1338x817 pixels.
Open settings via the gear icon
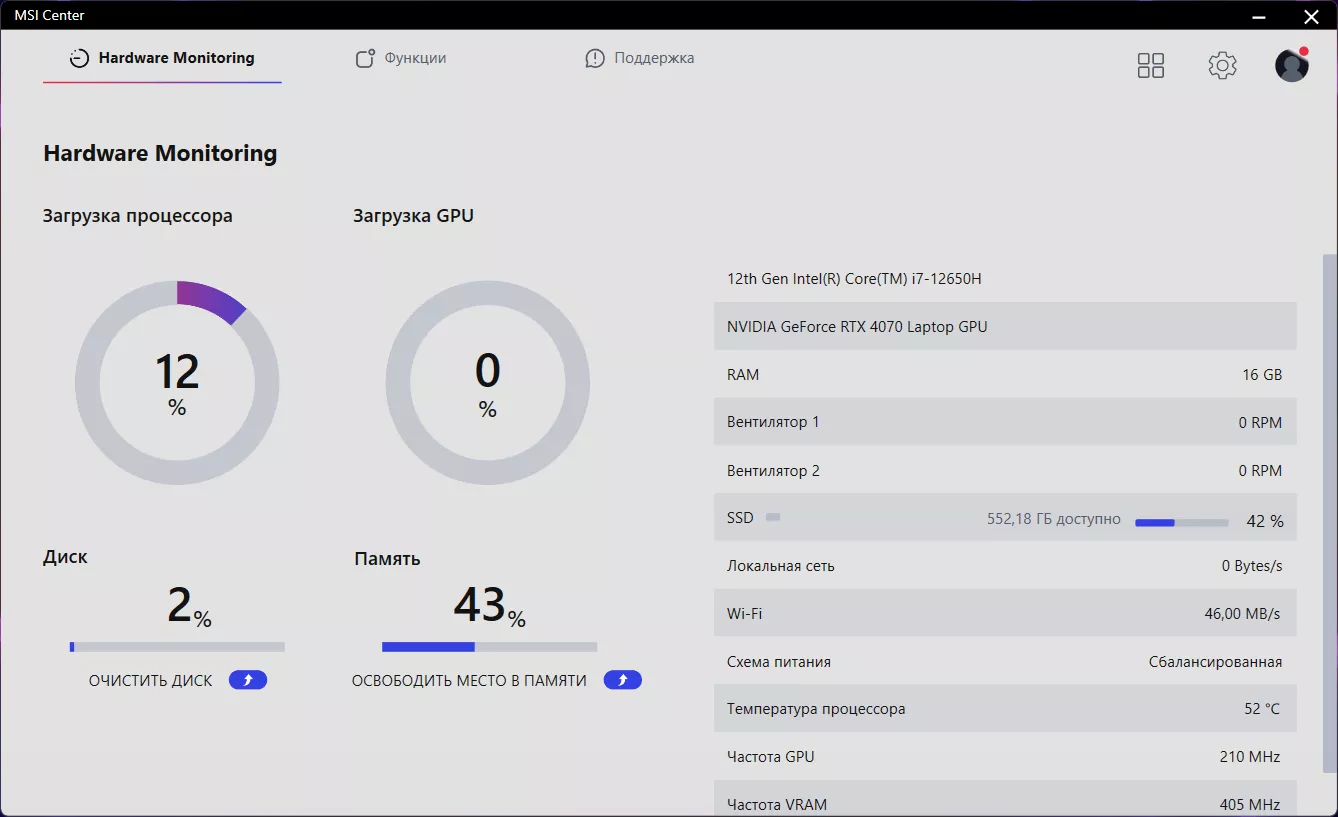pyautogui.click(x=1222, y=66)
